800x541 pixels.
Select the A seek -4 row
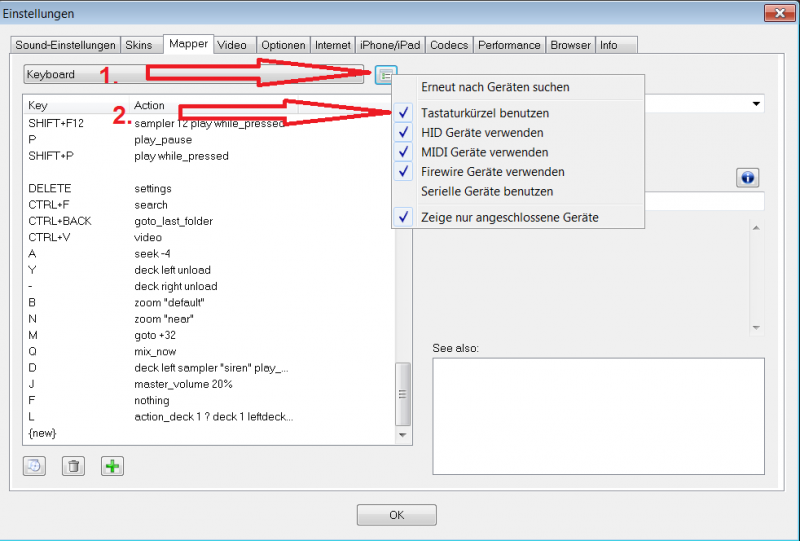click(209, 254)
